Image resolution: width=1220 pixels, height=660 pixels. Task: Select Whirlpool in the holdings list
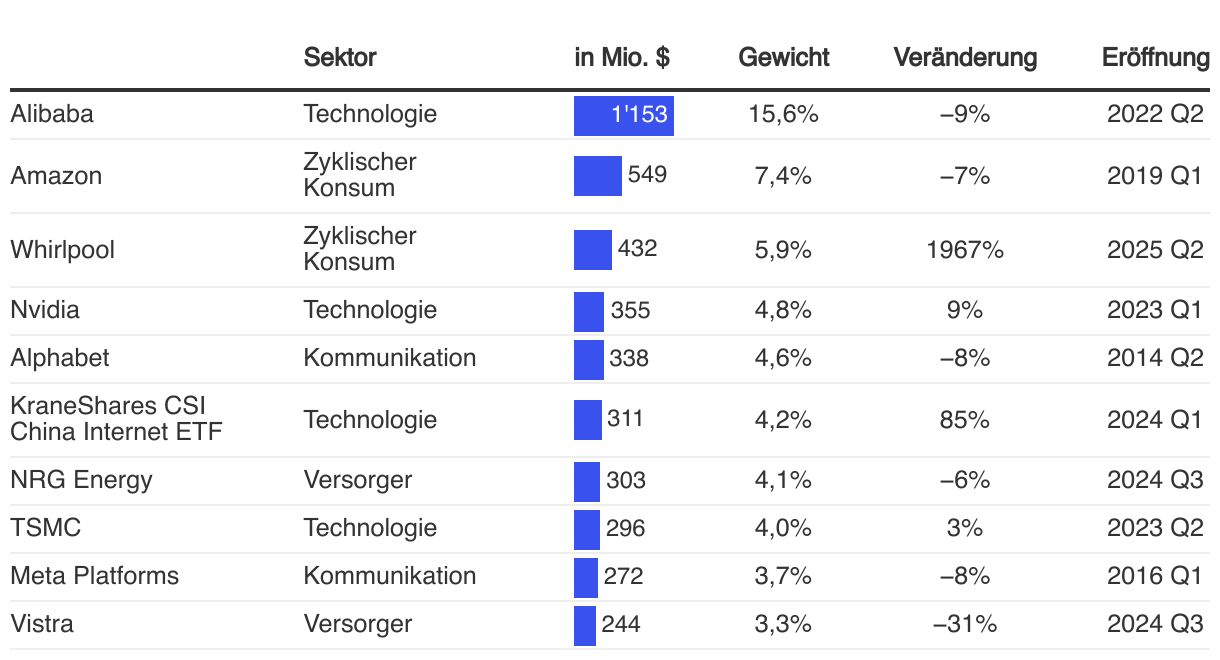pos(62,250)
